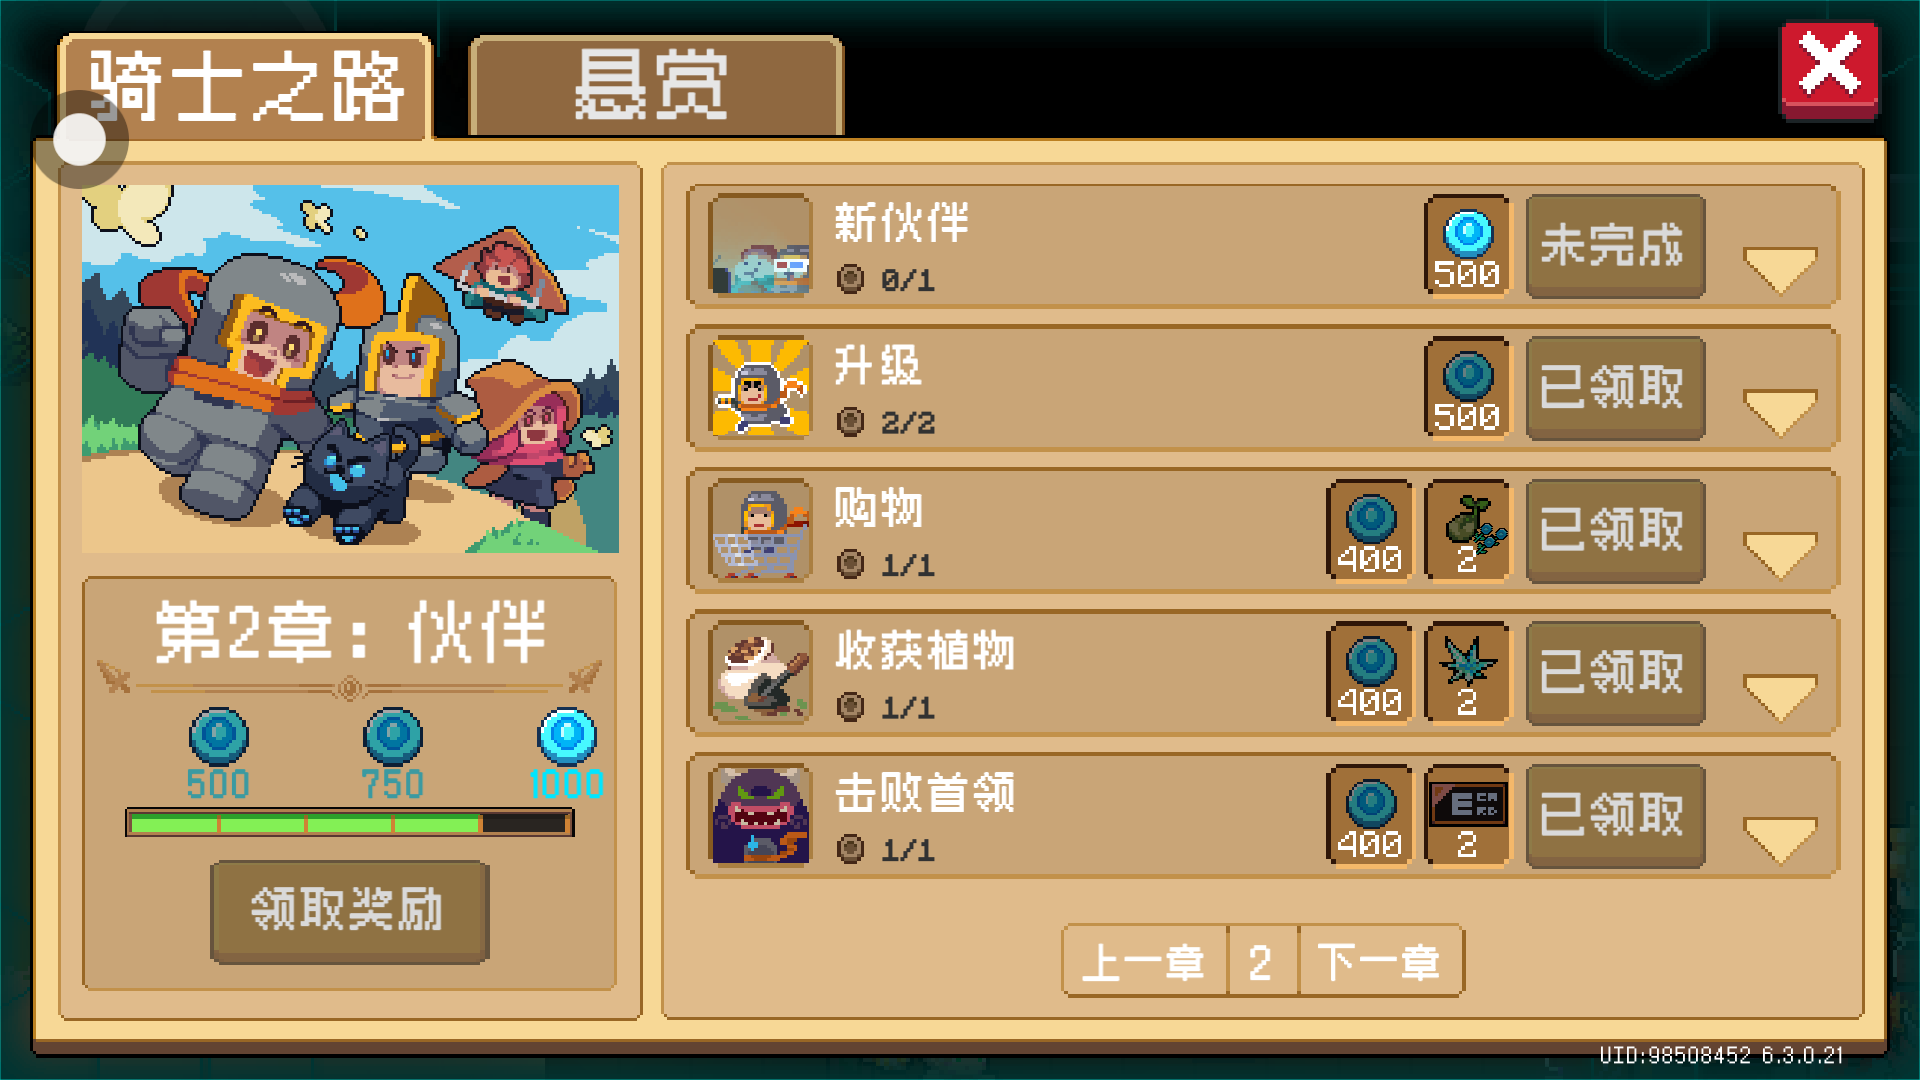Click the card reward icon in 击败首领 row
1920x1080 pixels.
[x=1467, y=815]
